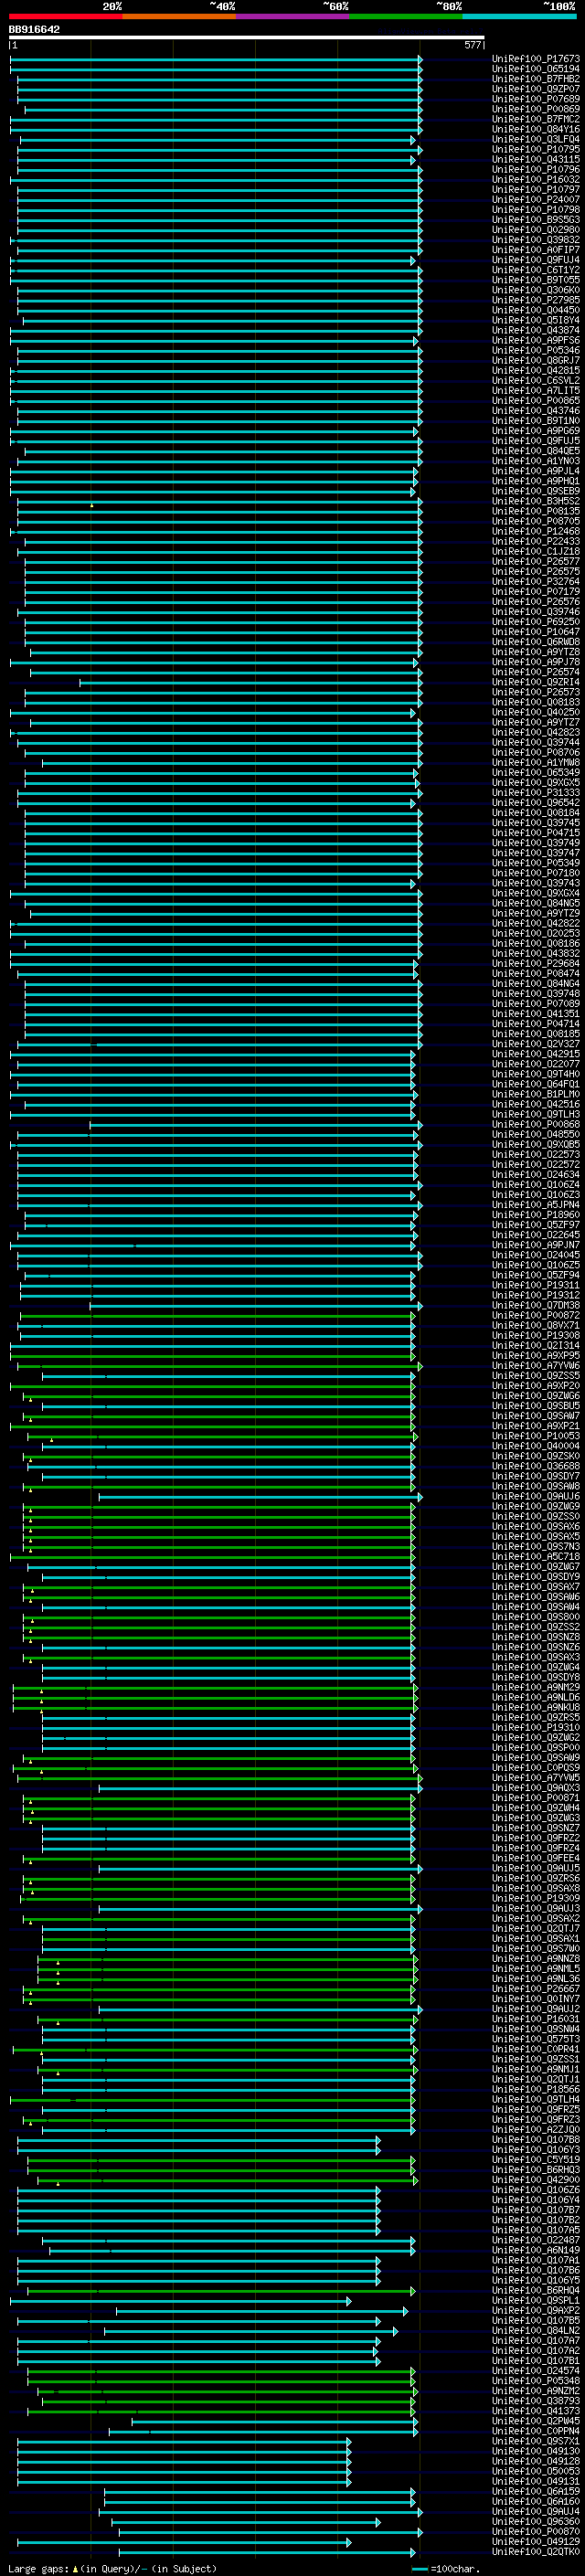
Task: Select label UniRef100_Q84QE5
Action: [536, 451]
